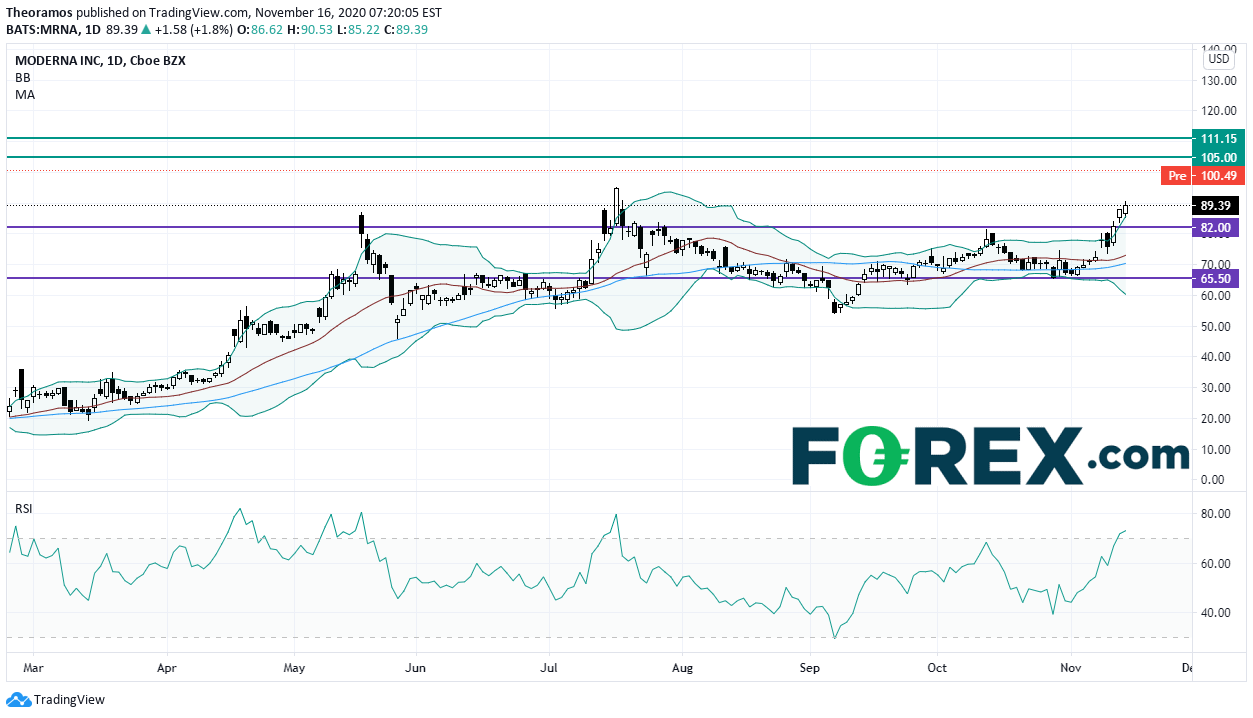Click the TradingView logo icon
The image size is (1253, 718).
point(17,700)
